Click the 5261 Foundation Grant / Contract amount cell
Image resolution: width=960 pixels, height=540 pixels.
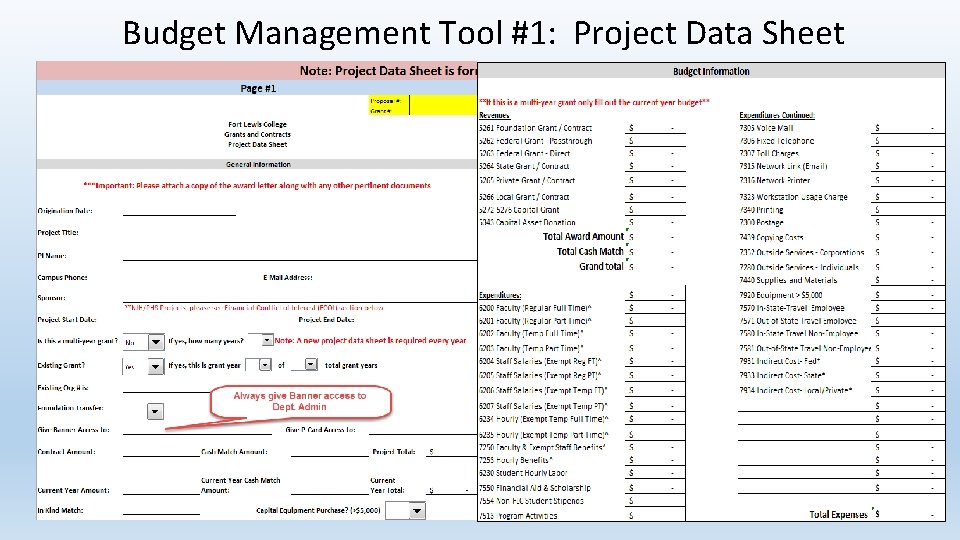[x=655, y=128]
